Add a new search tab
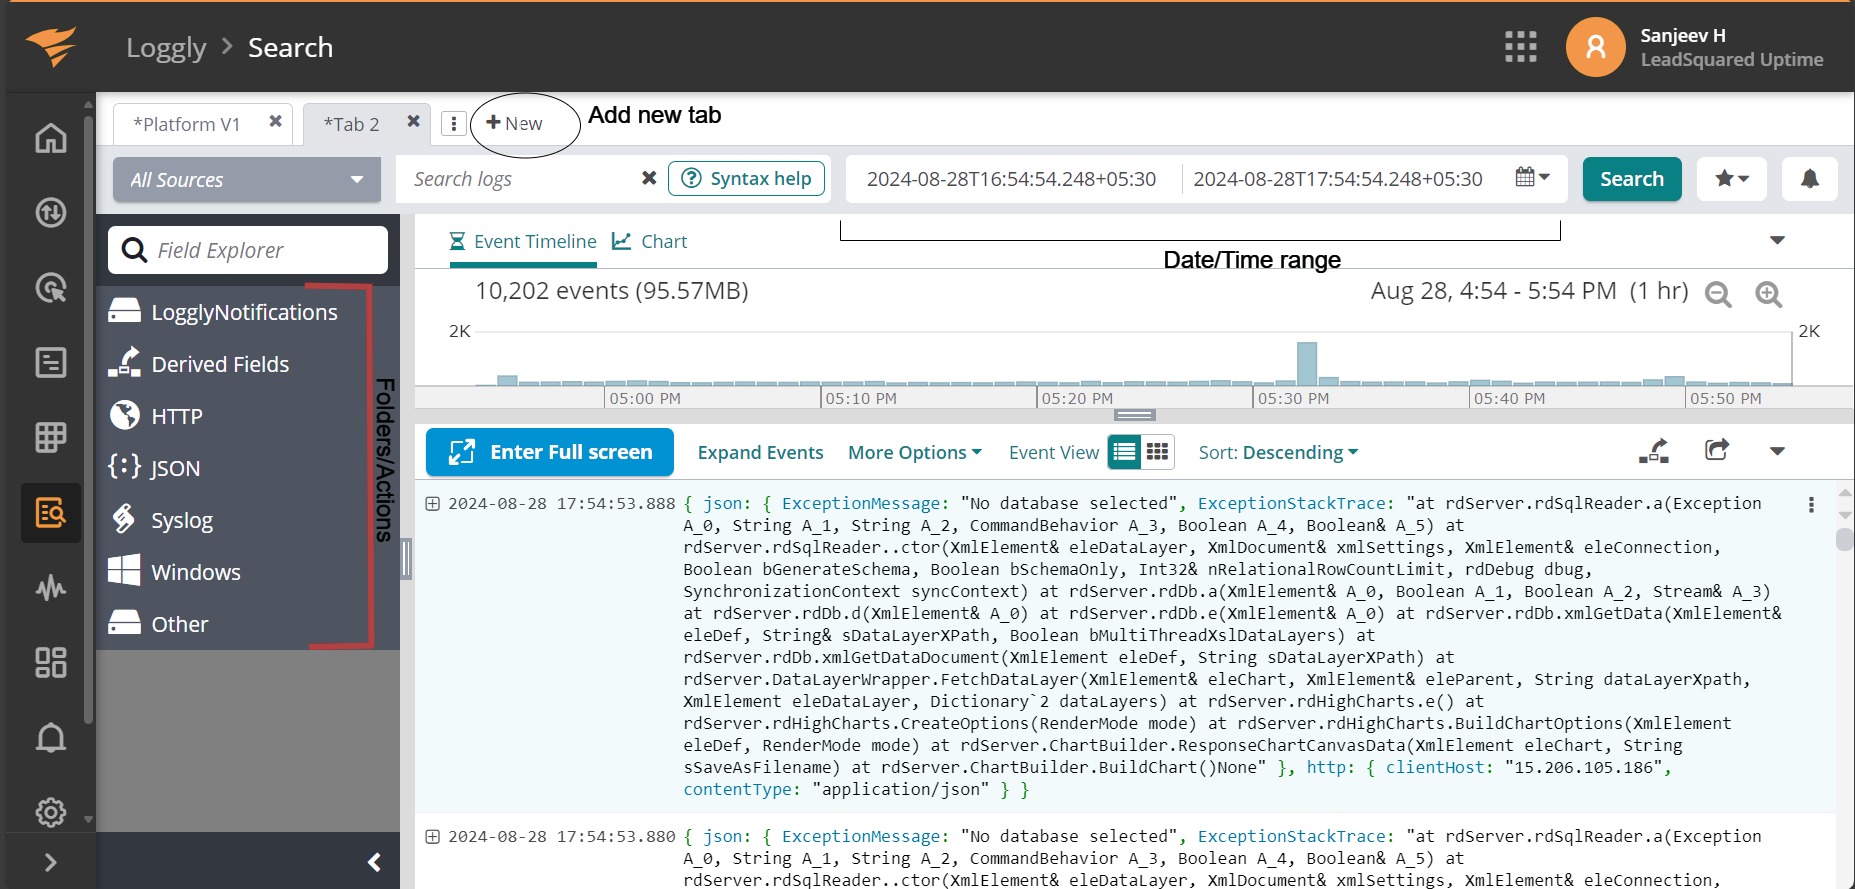 click(514, 123)
